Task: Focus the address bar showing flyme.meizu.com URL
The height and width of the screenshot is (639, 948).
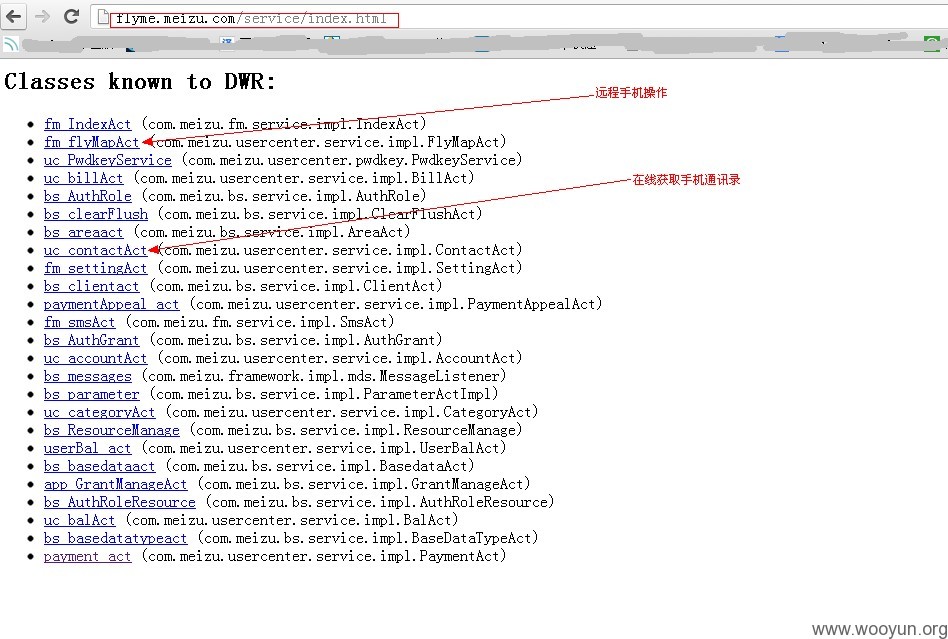Action: (x=520, y=18)
